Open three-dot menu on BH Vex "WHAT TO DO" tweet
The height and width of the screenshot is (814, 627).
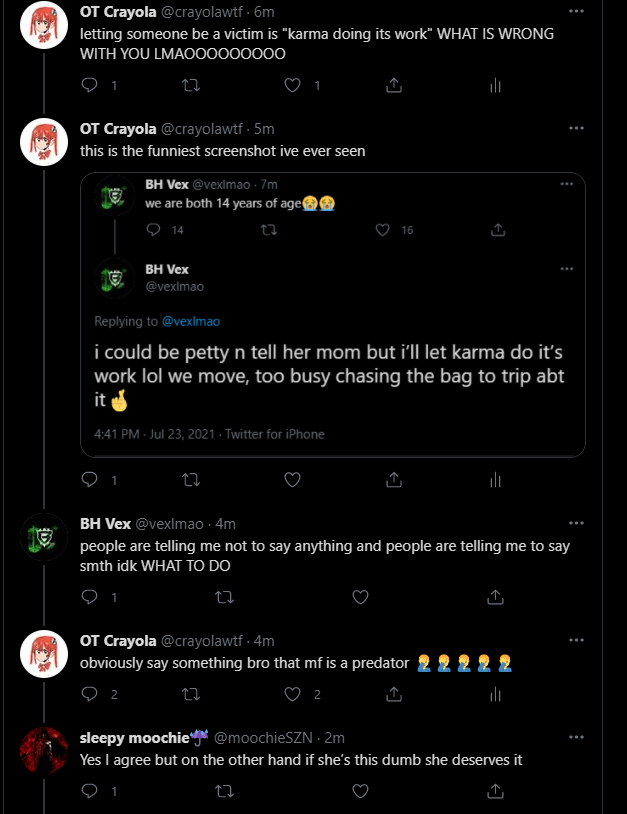[x=576, y=522]
